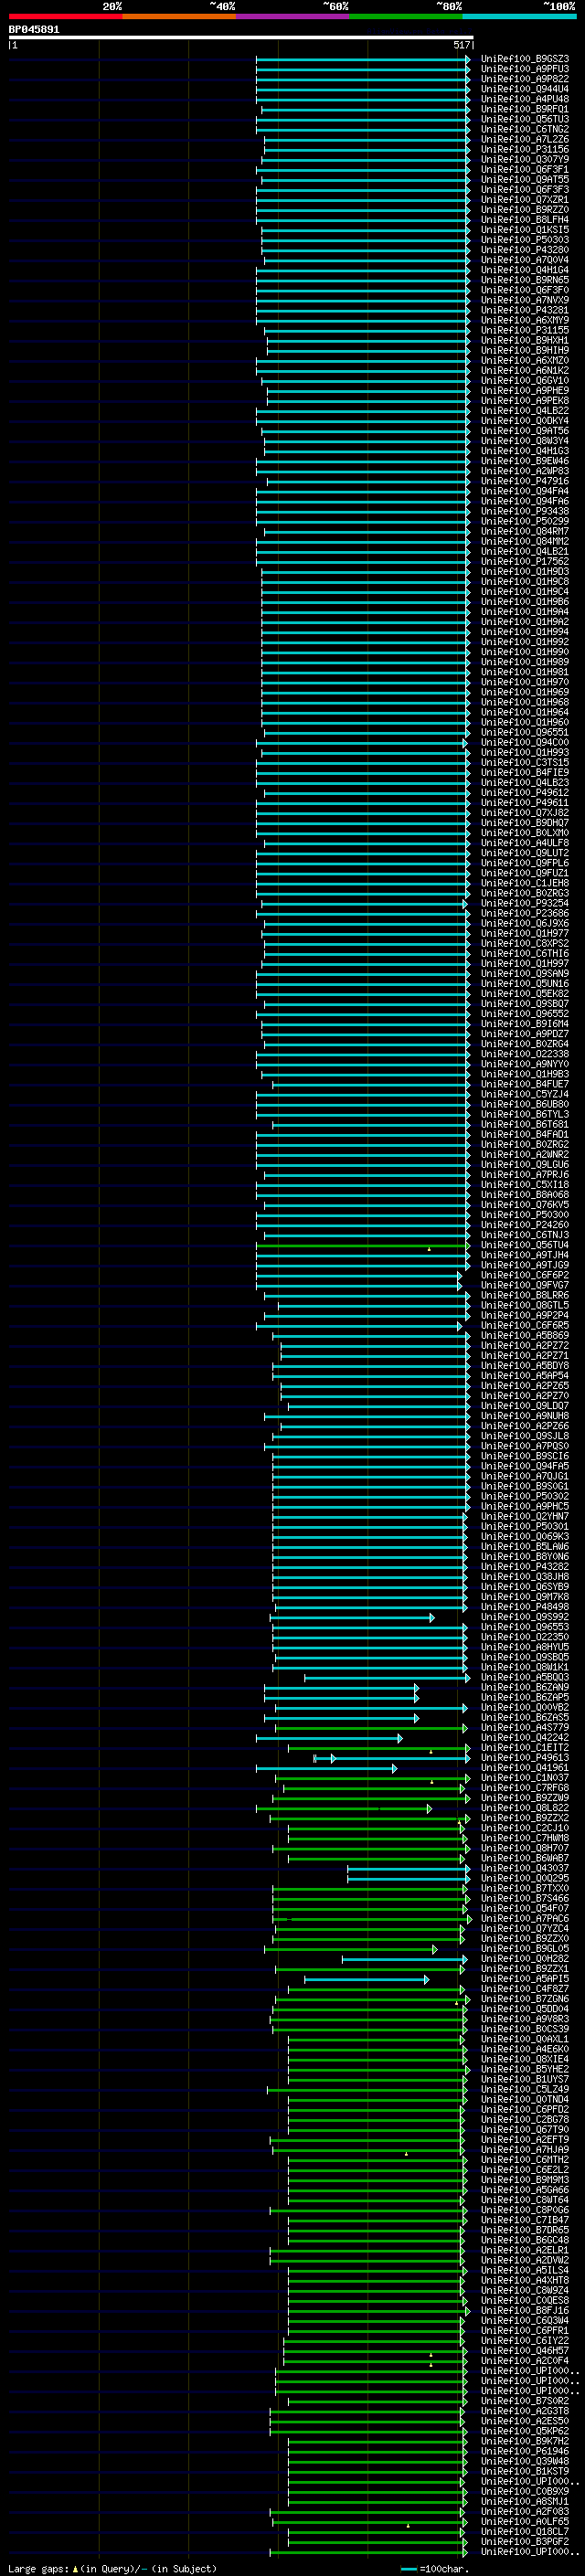Select hit label UniRef100_P43282
Image resolution: width=585 pixels, height=2576 pixels.
525,1567
